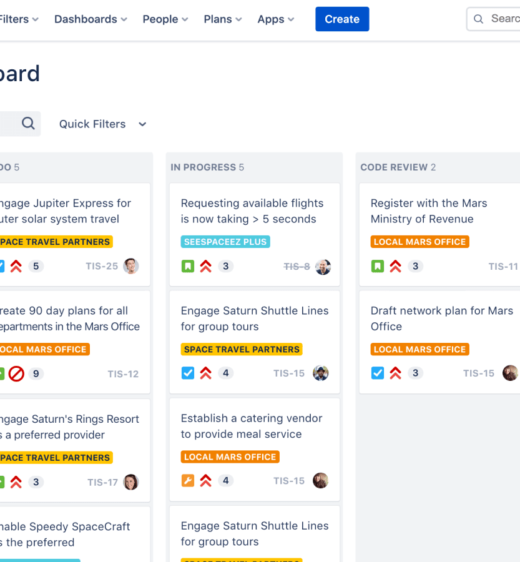Click LOCAL MARS OFFICE label on TIS-12 card

click(44, 349)
